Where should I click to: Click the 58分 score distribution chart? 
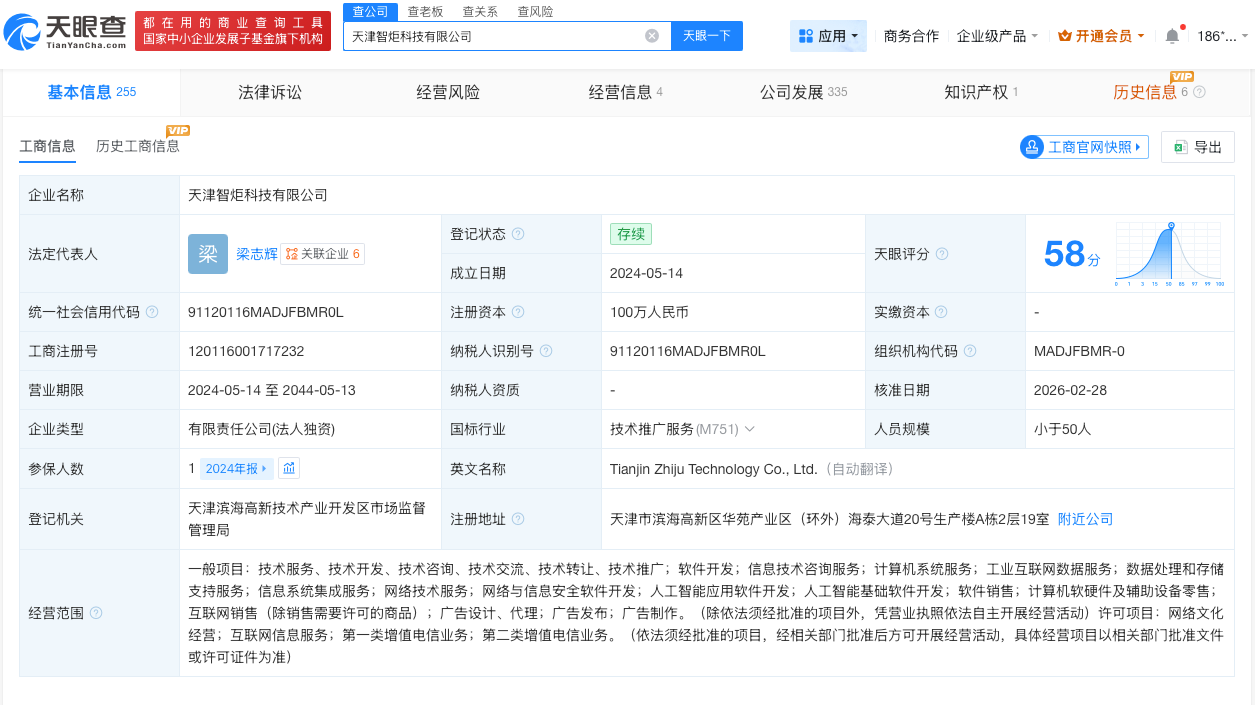1170,254
